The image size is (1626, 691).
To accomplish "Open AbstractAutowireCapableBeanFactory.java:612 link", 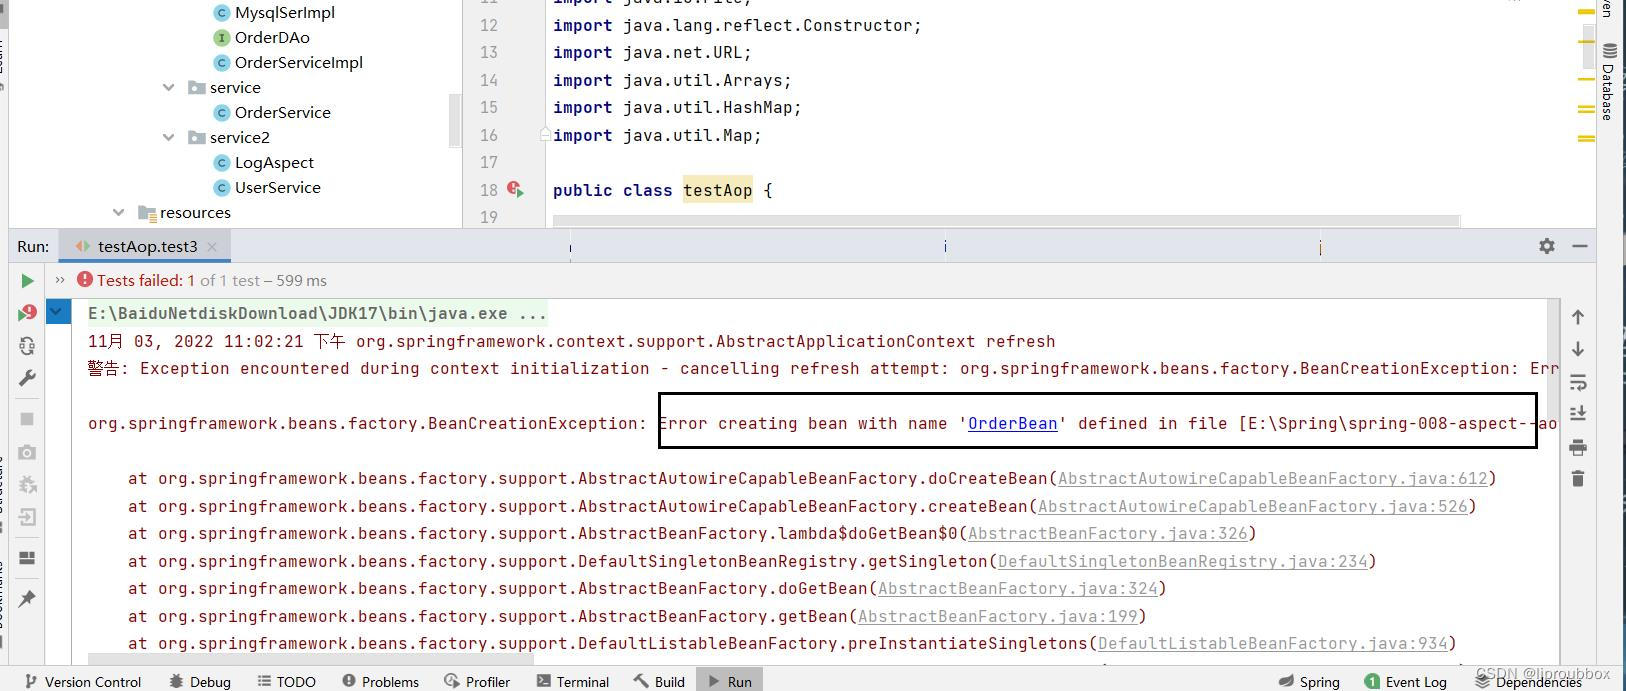I will pos(1272,478).
